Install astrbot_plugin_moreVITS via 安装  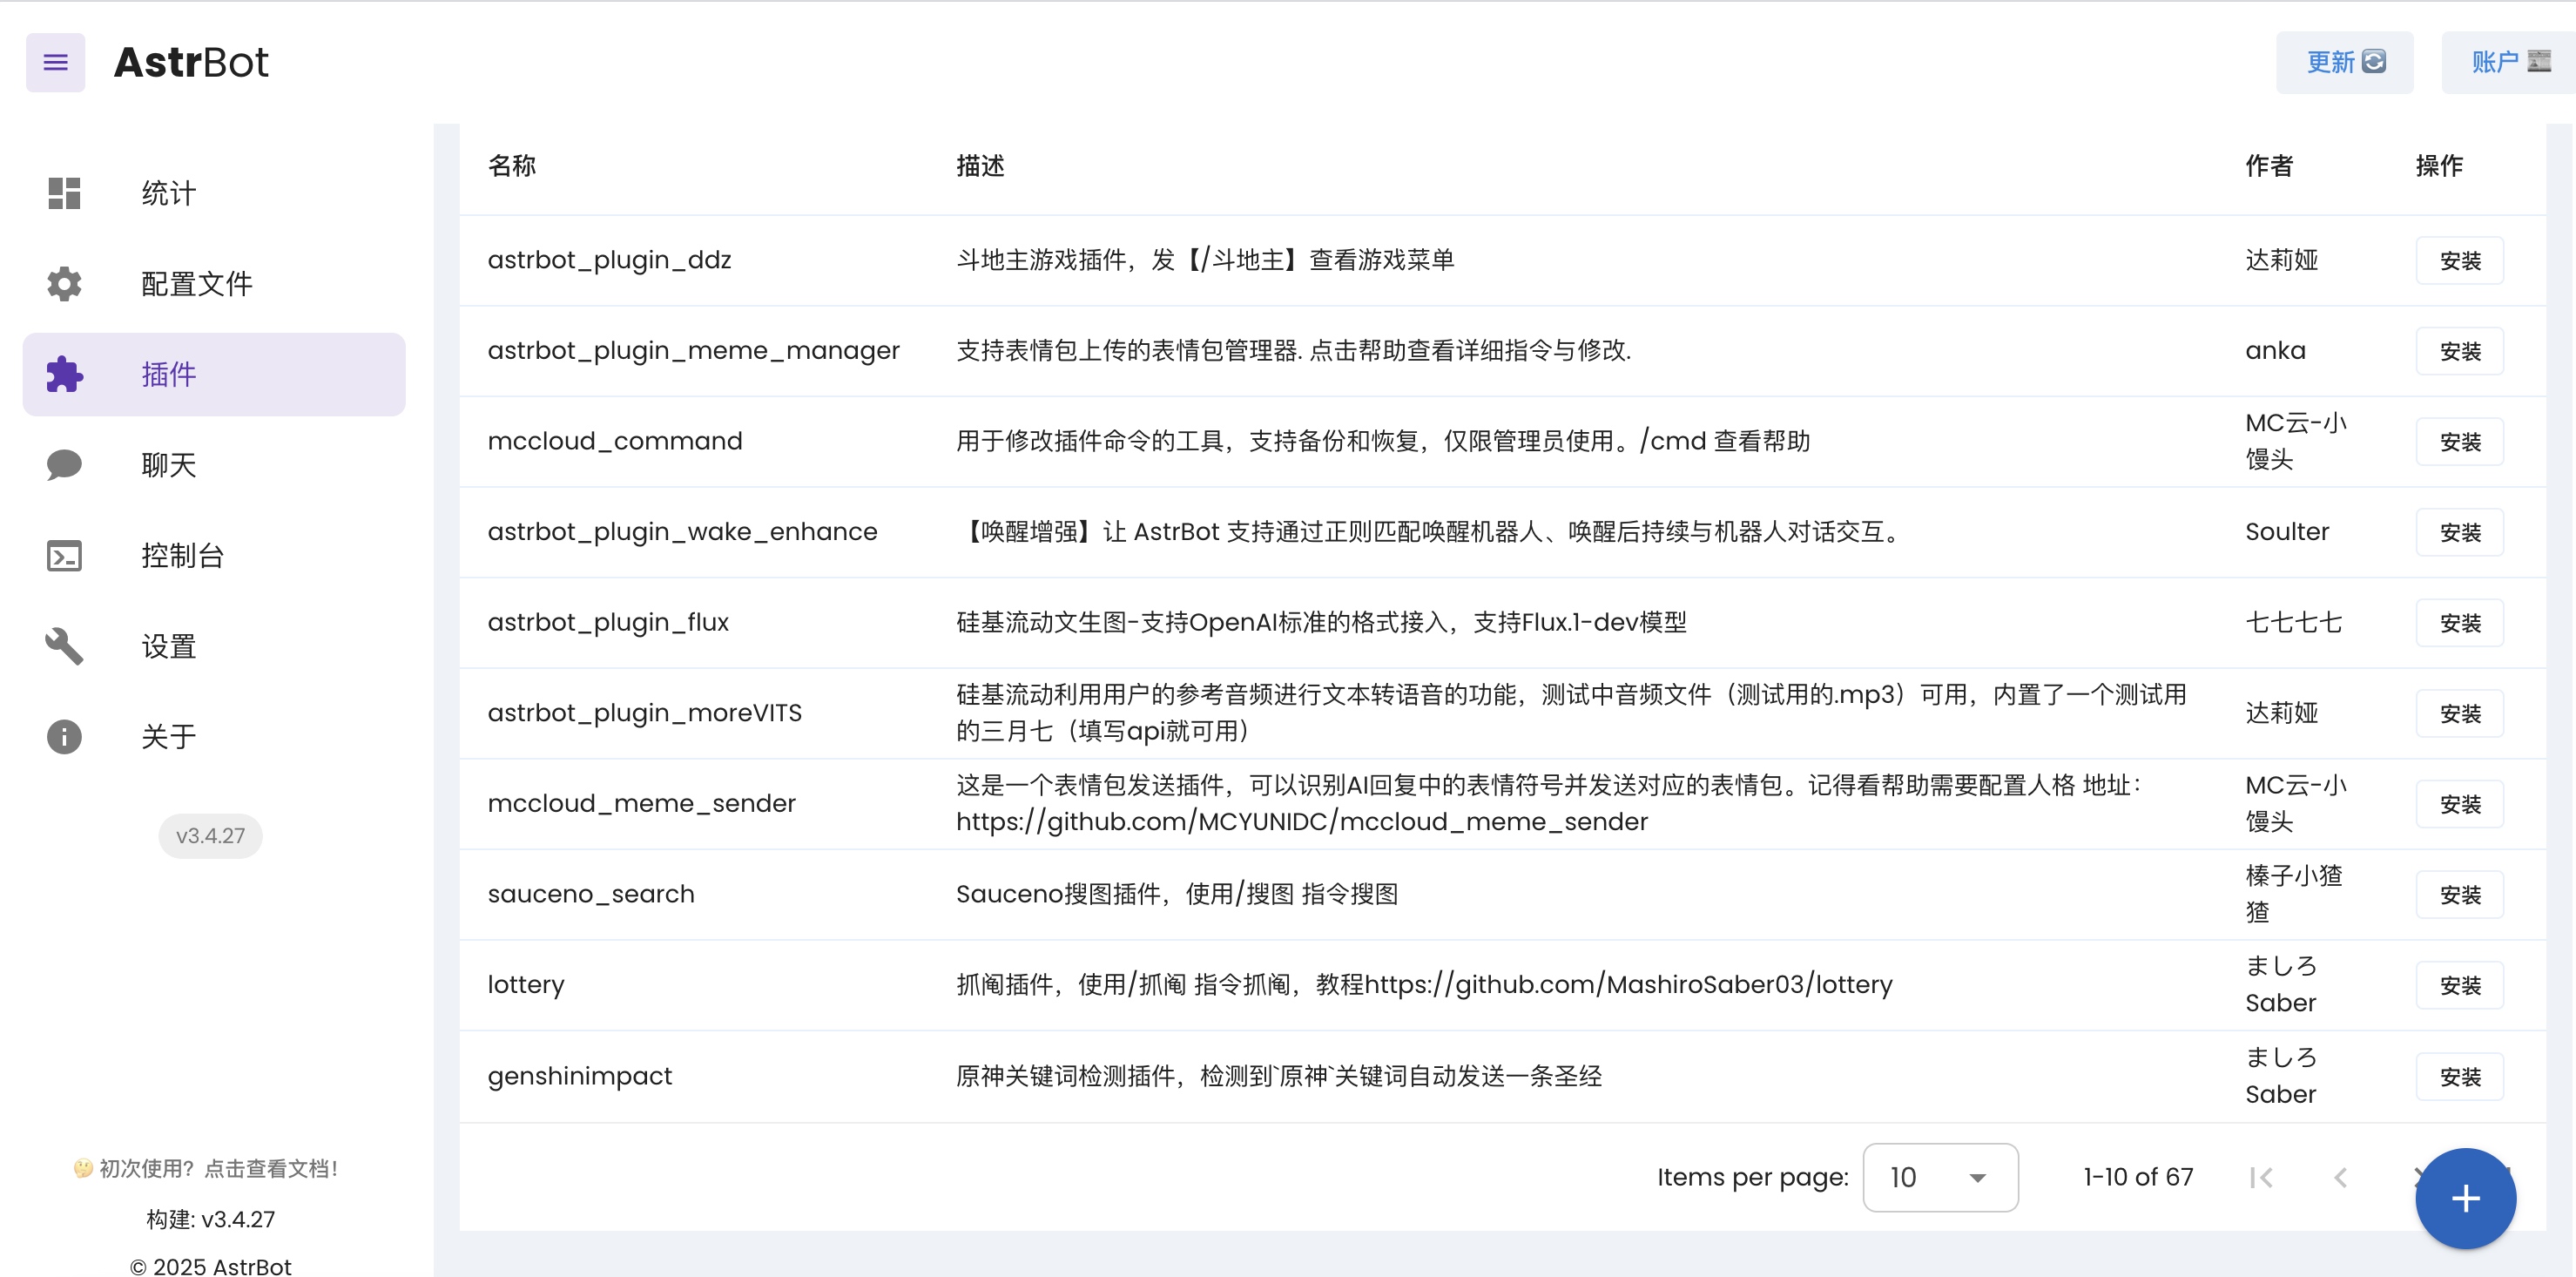coord(2459,714)
